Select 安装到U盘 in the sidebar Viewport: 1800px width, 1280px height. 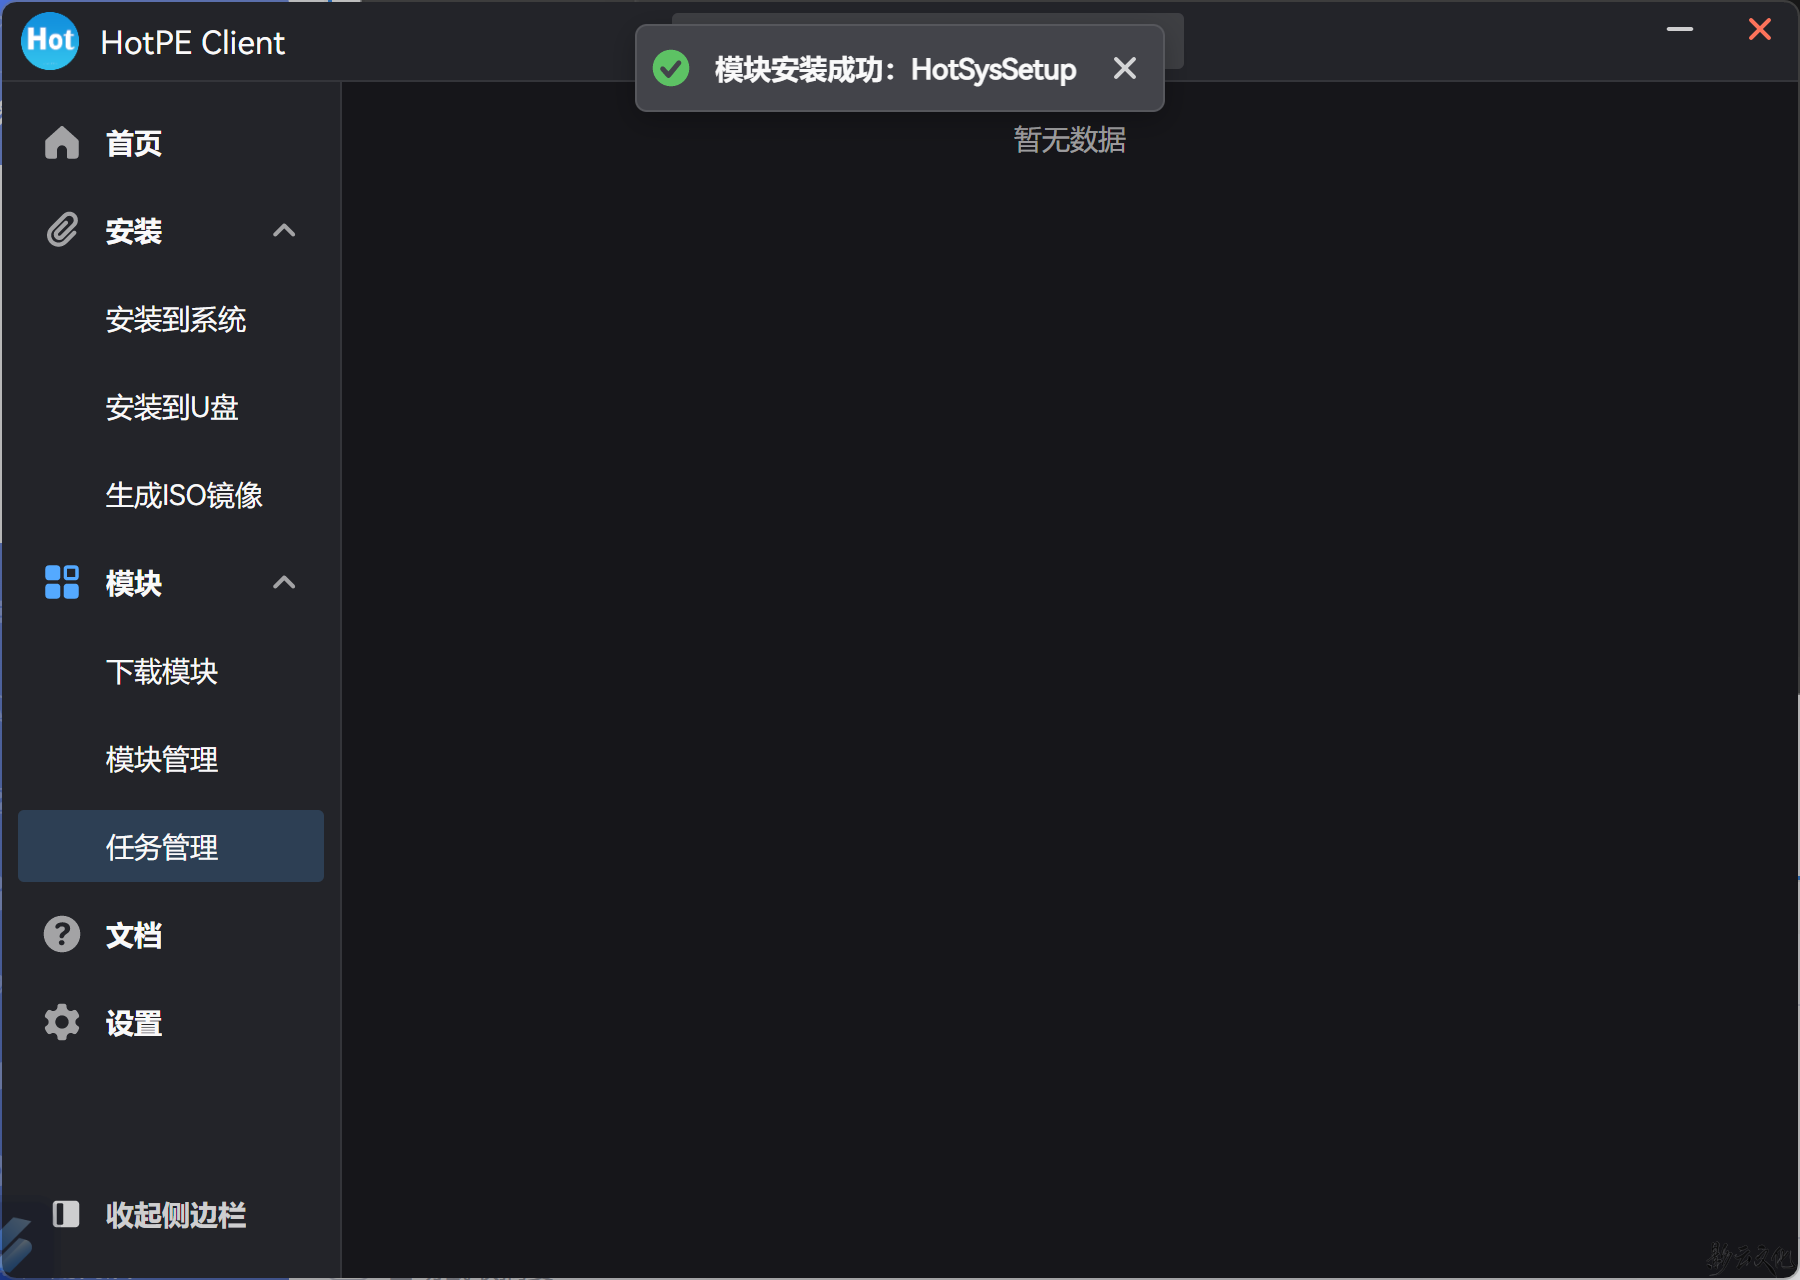tap(171, 407)
